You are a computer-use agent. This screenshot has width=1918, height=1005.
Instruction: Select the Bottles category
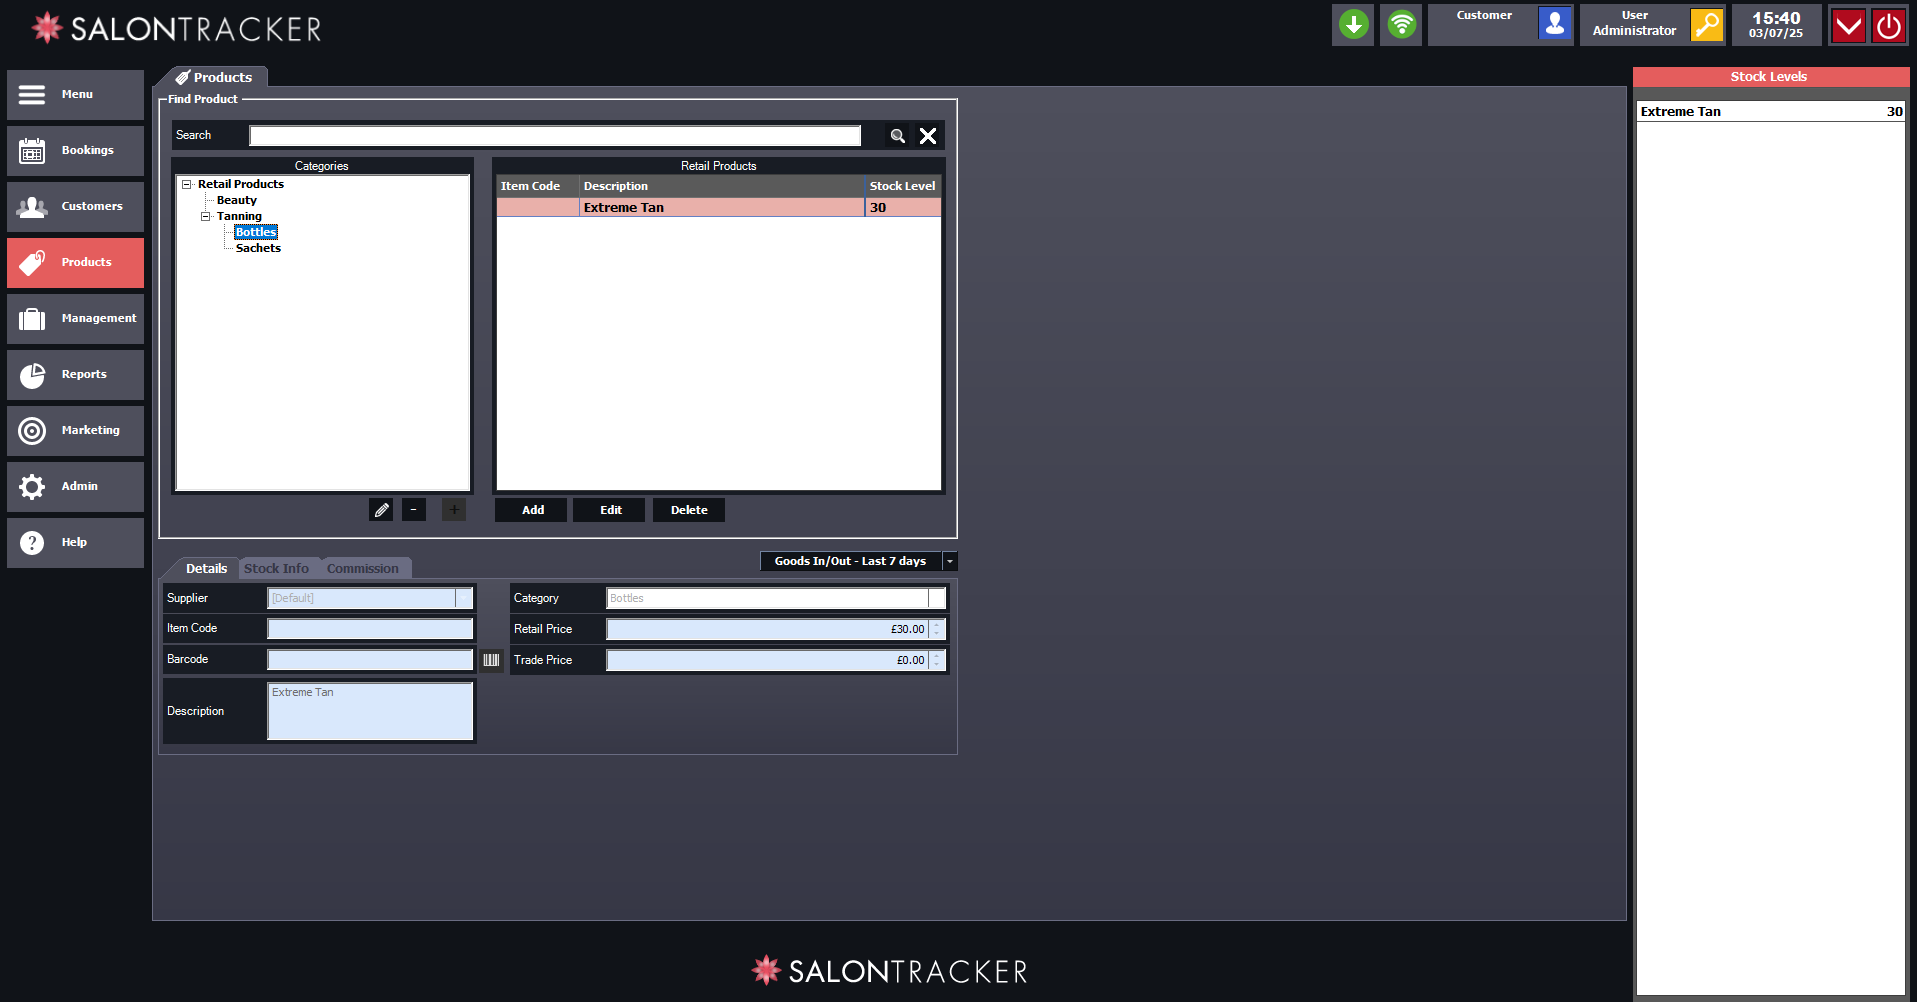[256, 232]
